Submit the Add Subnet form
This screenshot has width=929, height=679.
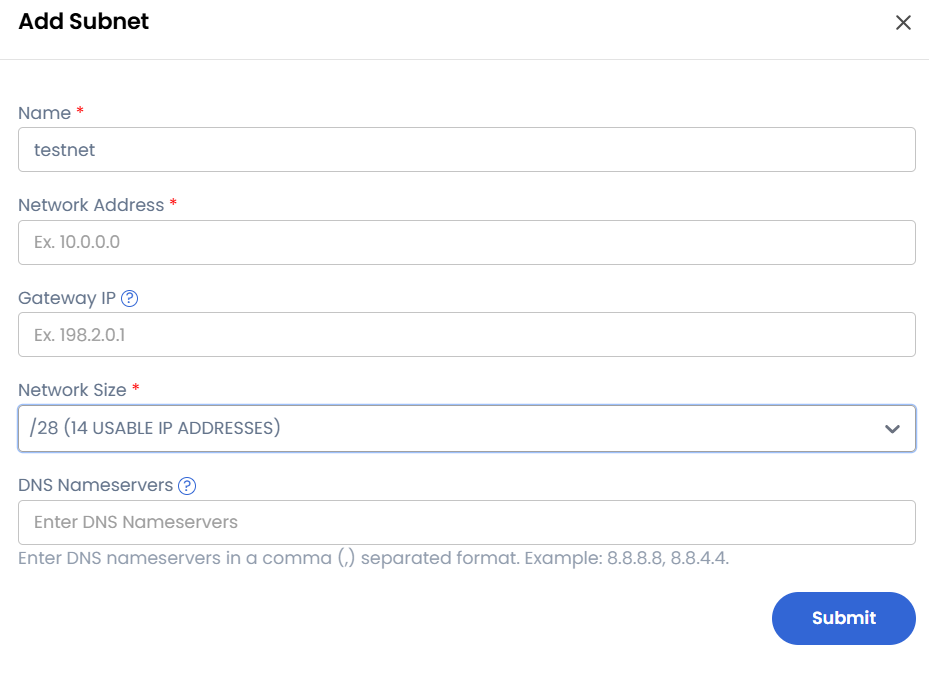843,618
